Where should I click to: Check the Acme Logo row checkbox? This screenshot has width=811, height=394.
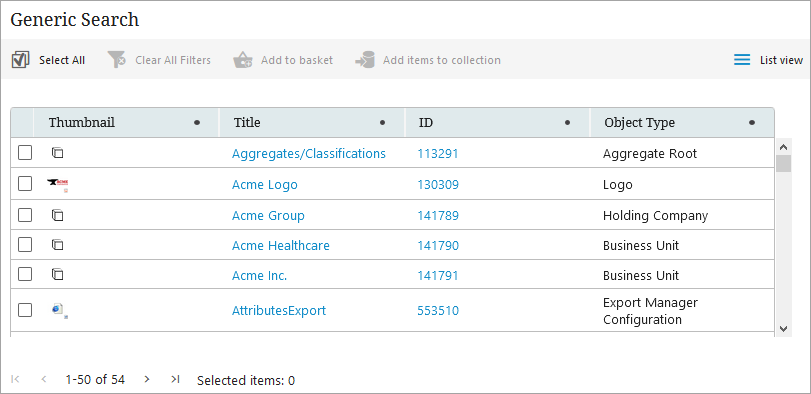[x=25, y=184]
